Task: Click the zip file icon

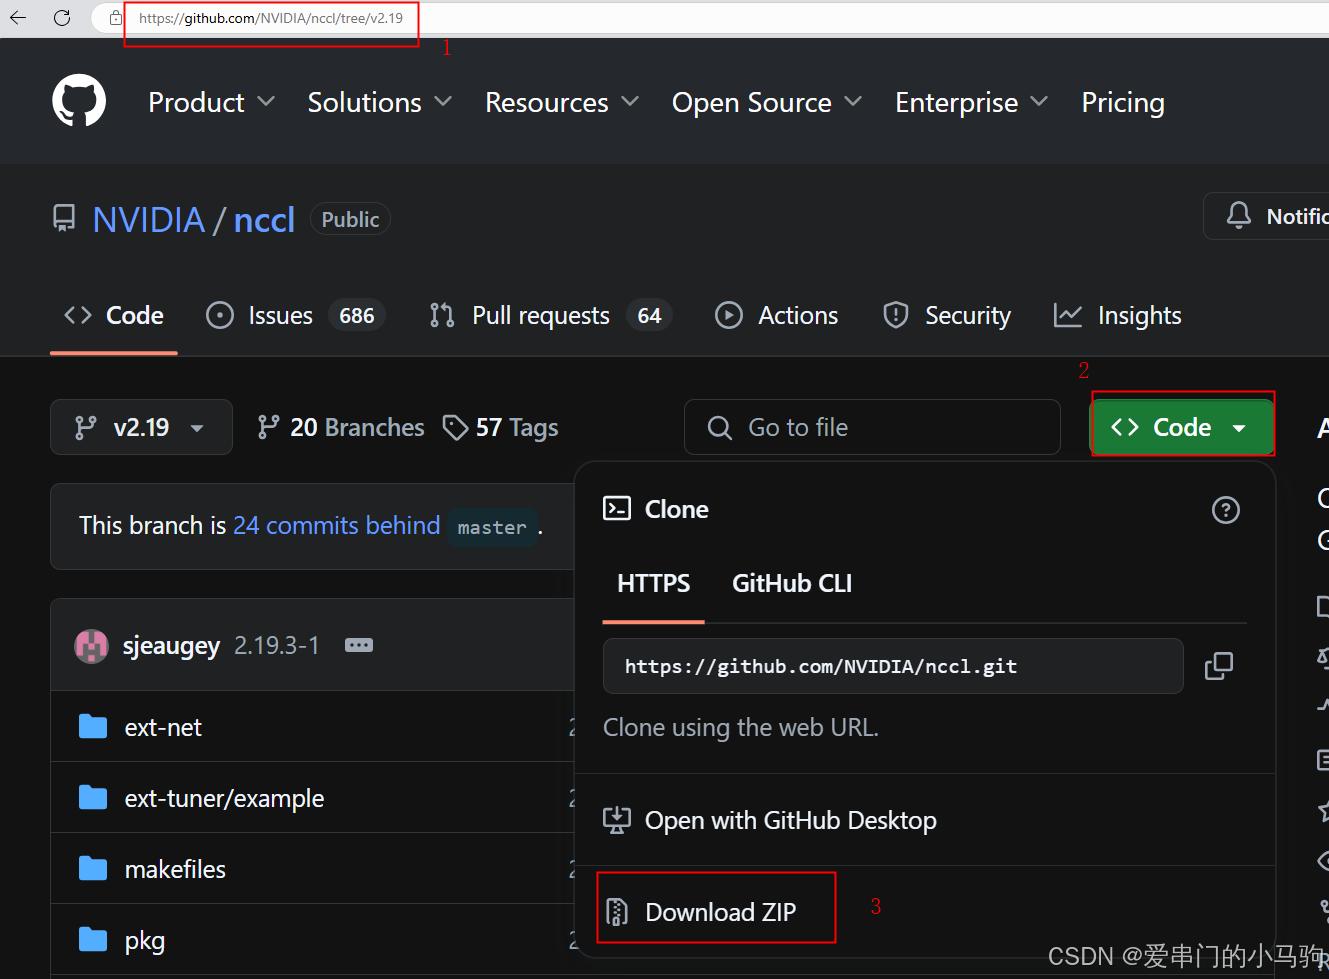Action: pyautogui.click(x=617, y=912)
